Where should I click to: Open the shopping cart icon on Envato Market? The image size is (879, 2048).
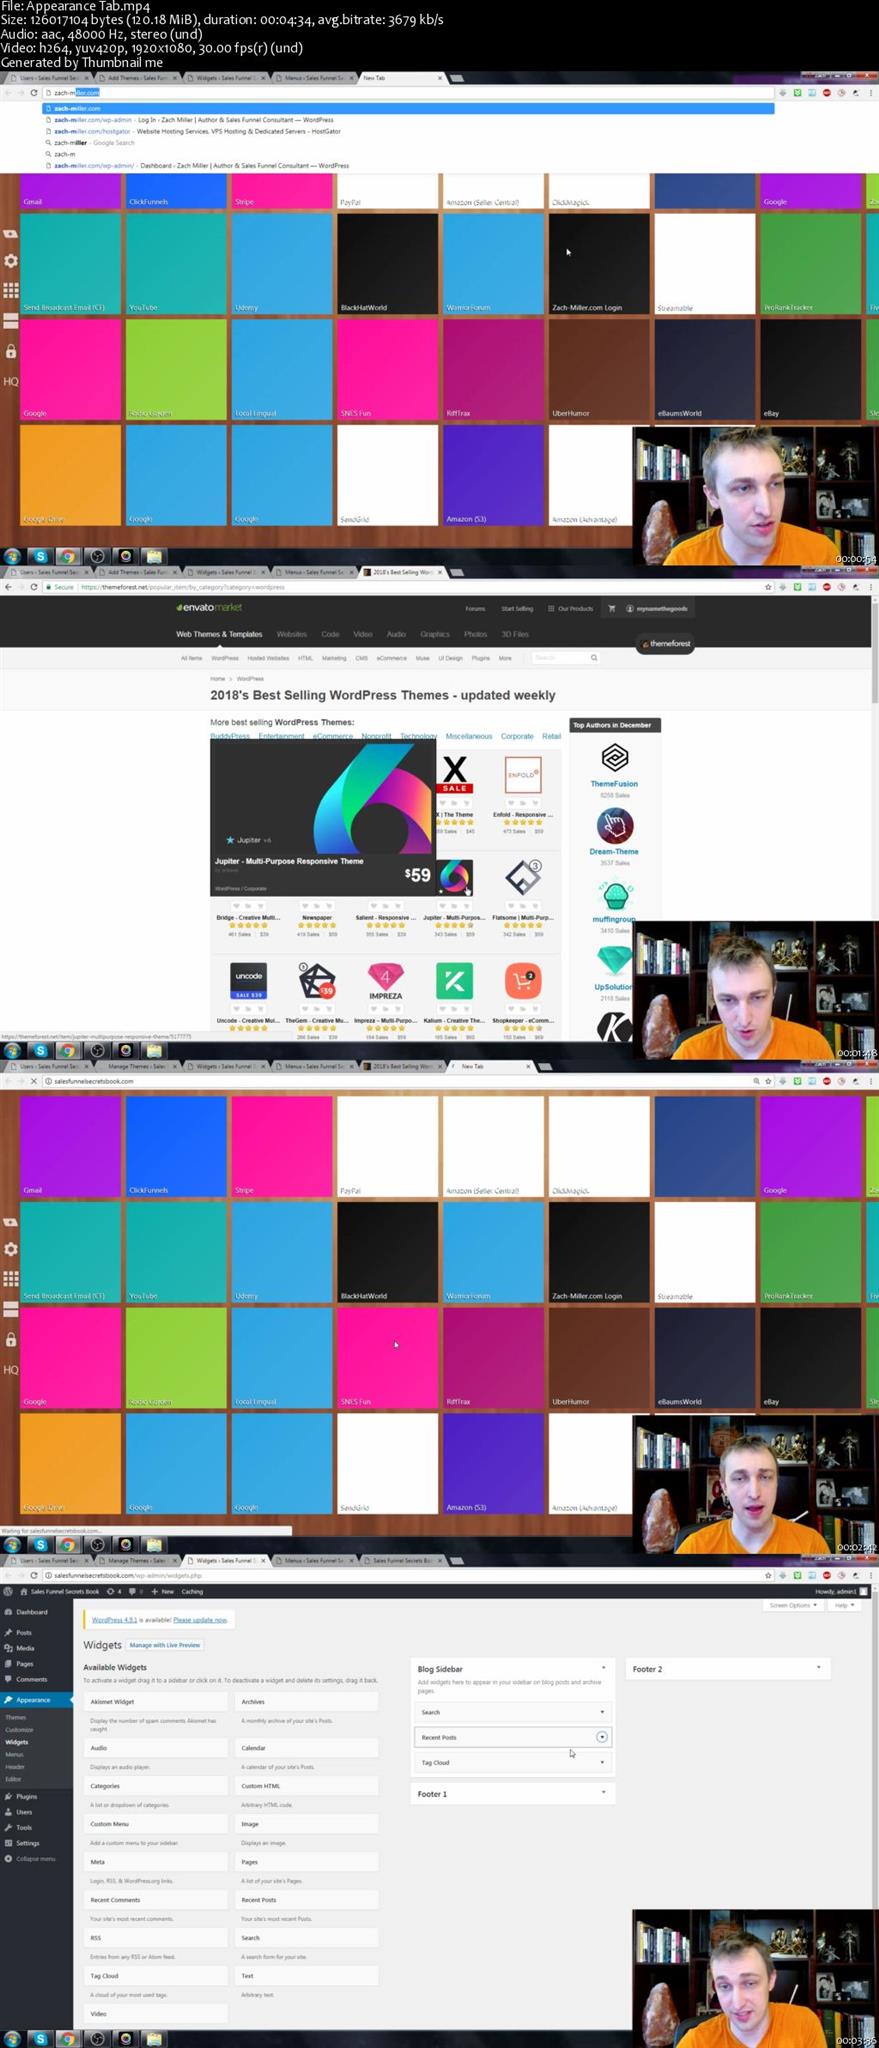click(x=612, y=608)
